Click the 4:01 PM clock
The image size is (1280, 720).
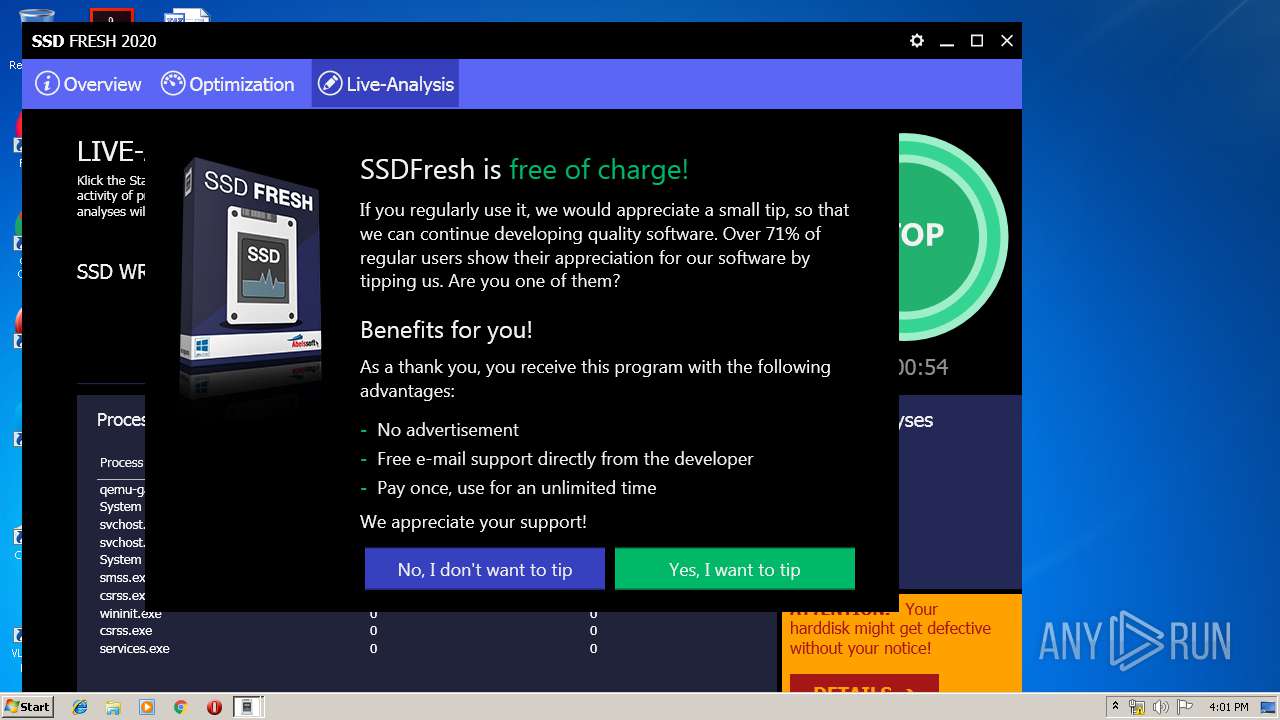(x=1229, y=707)
